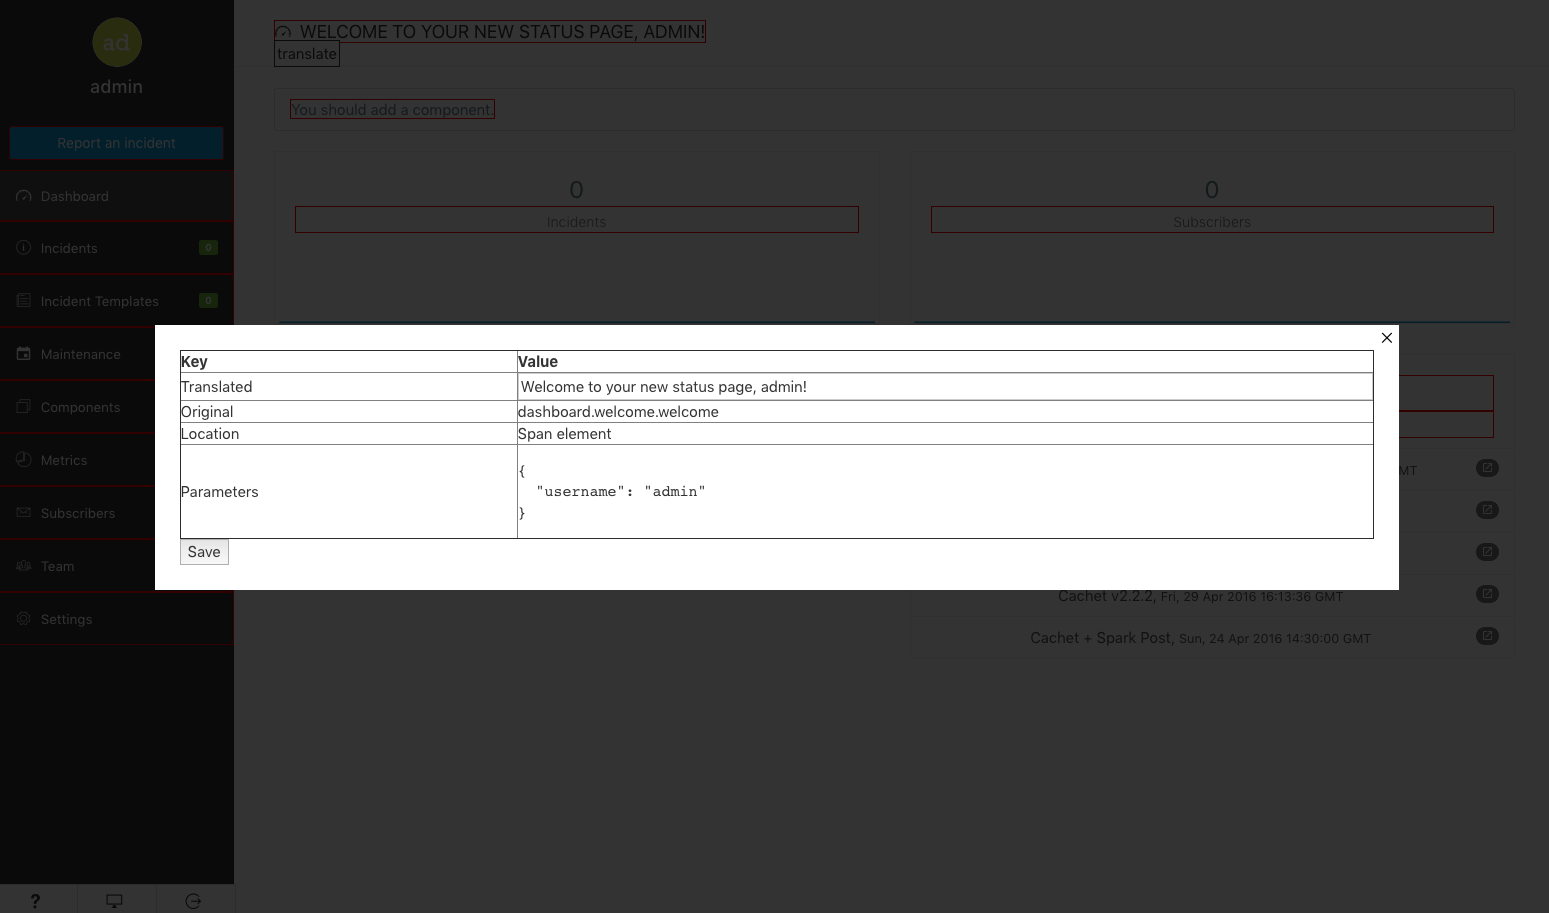Close the translation dialog with the X
The width and height of the screenshot is (1549, 913).
click(1386, 338)
